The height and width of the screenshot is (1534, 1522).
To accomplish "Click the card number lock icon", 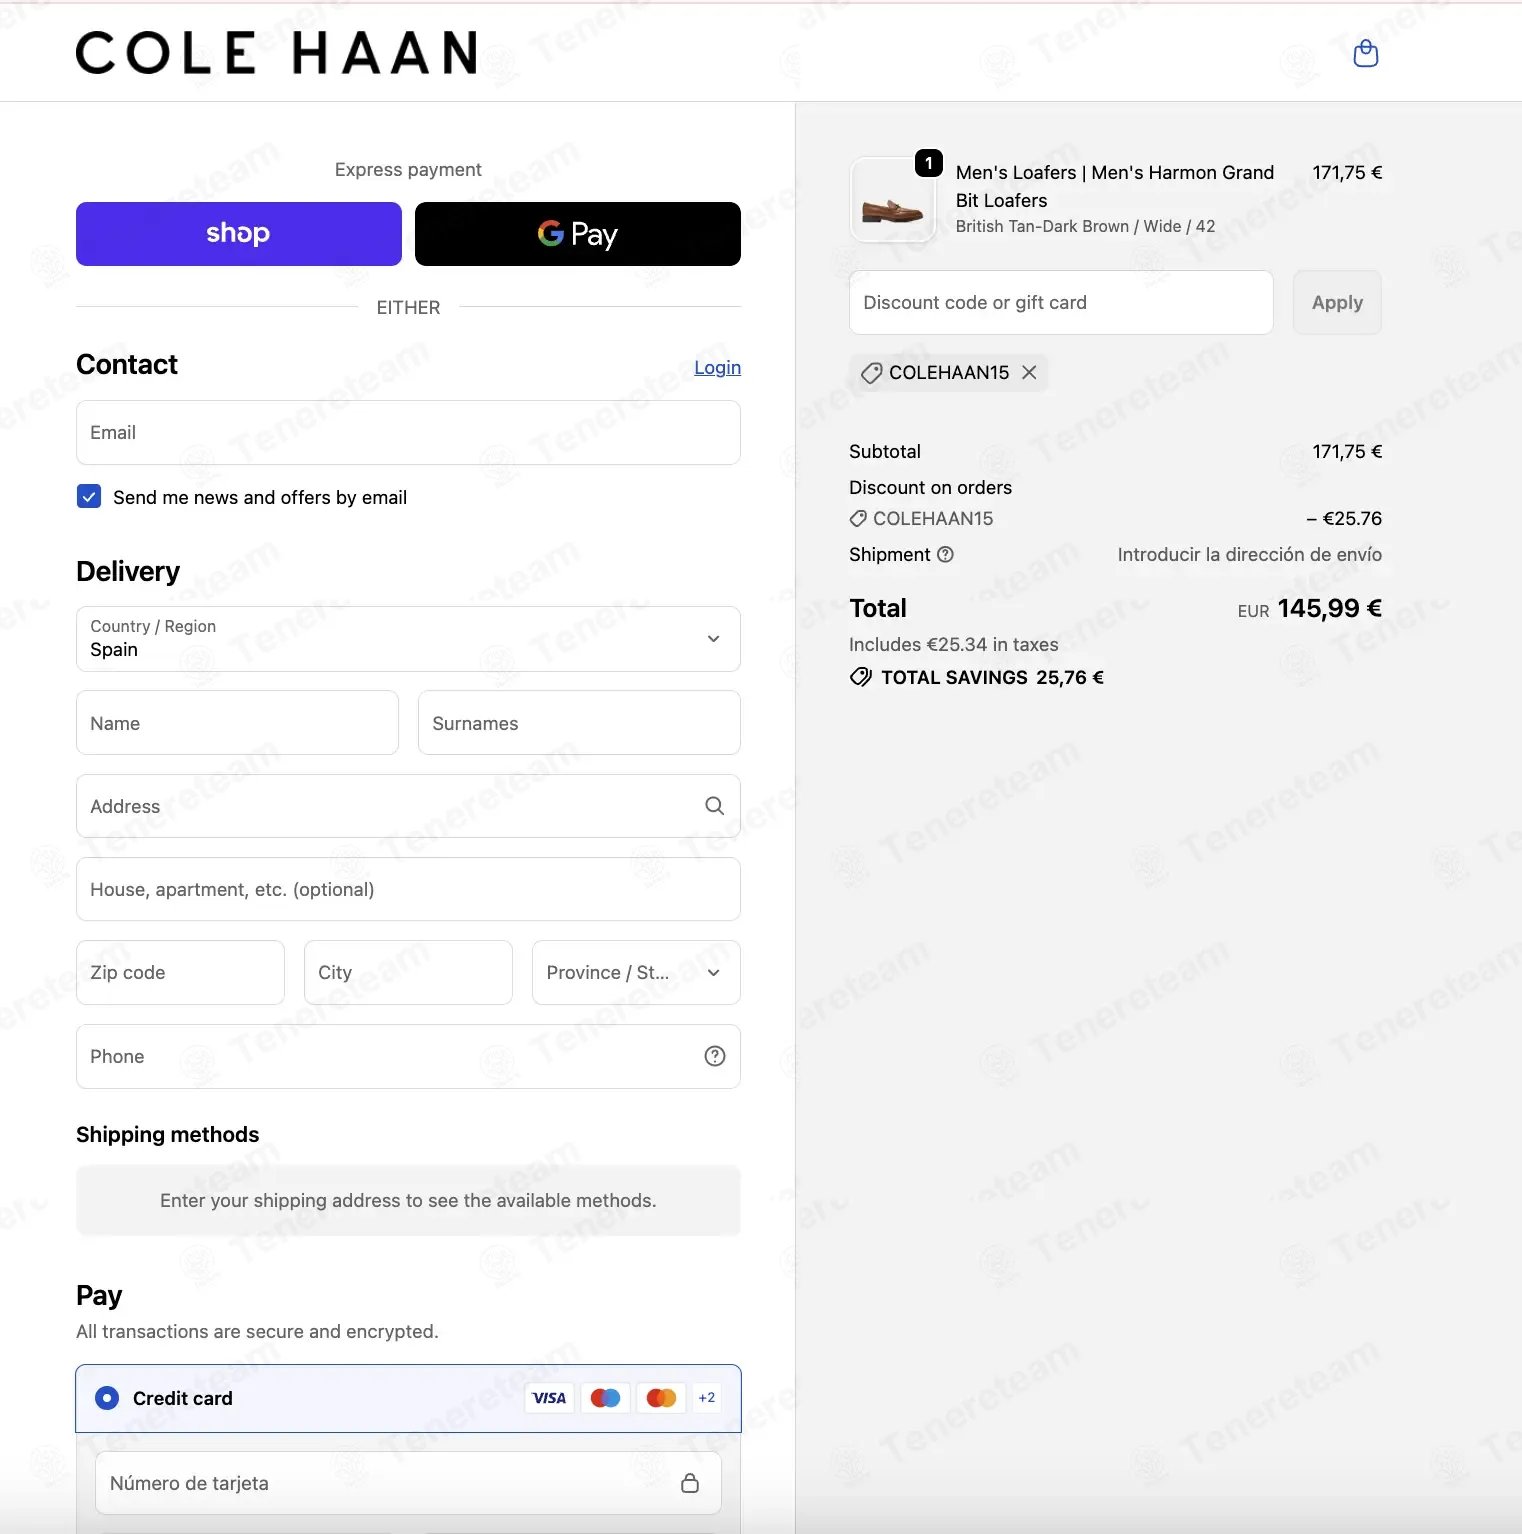I will (x=690, y=1483).
